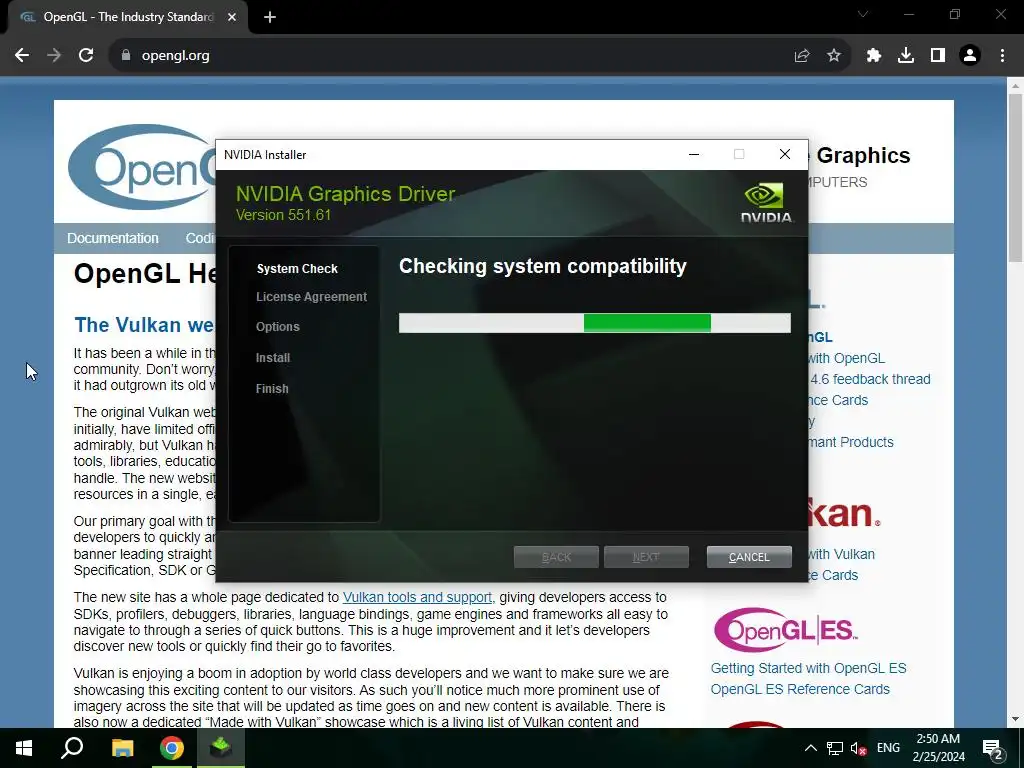
Task: Close the NVIDIA Installer window
Action: 785,154
